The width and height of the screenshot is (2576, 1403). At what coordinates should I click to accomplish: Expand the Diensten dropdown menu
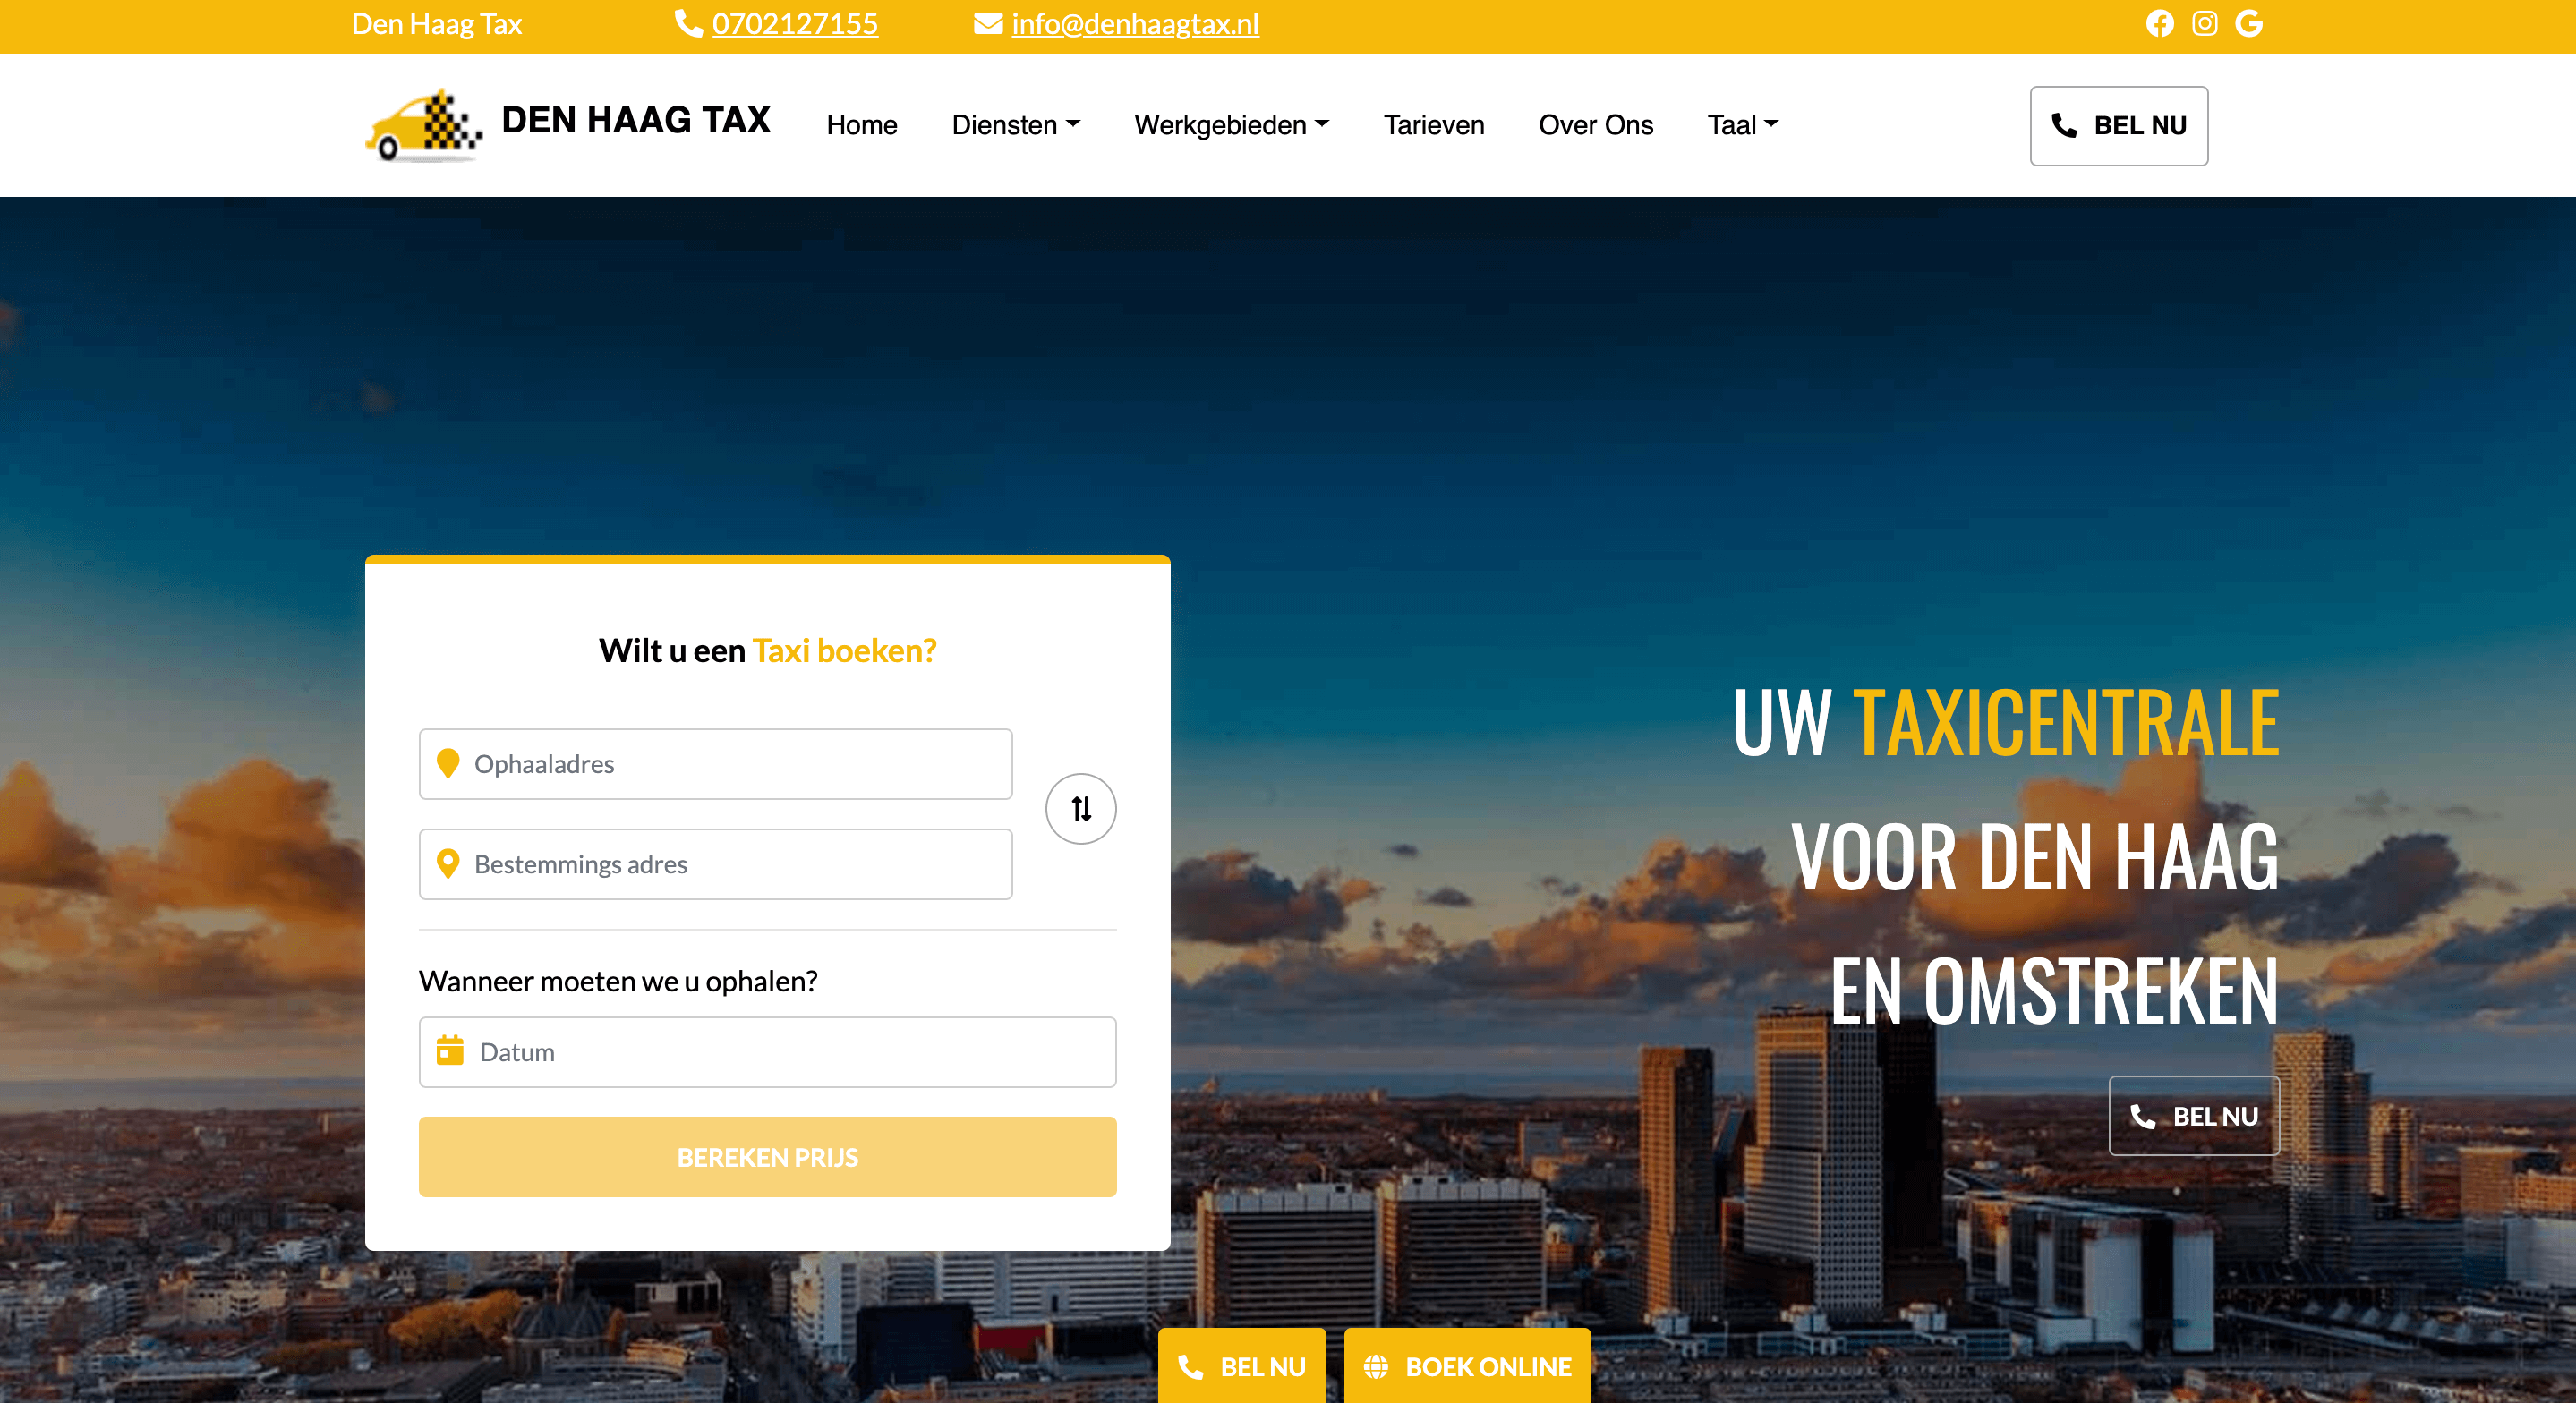click(x=1016, y=125)
